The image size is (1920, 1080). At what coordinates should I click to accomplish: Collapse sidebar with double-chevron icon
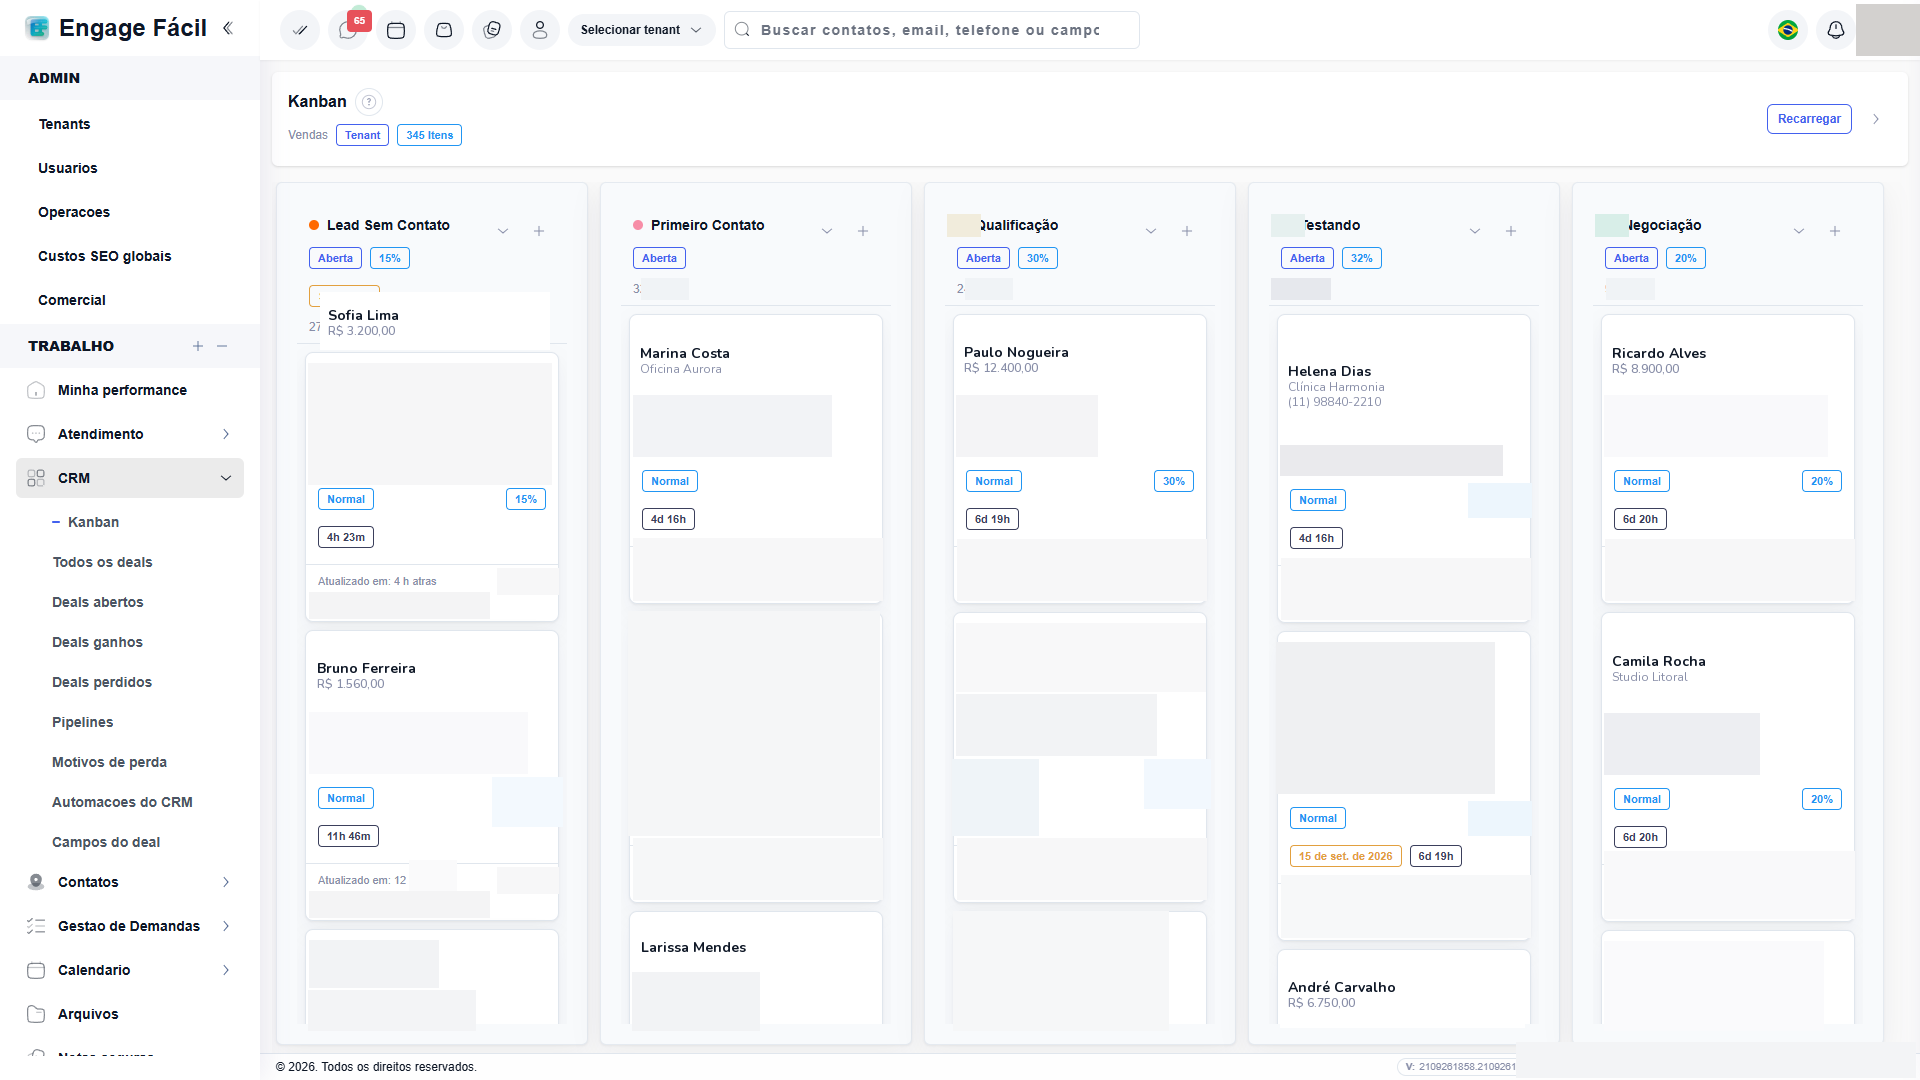pos(228,28)
